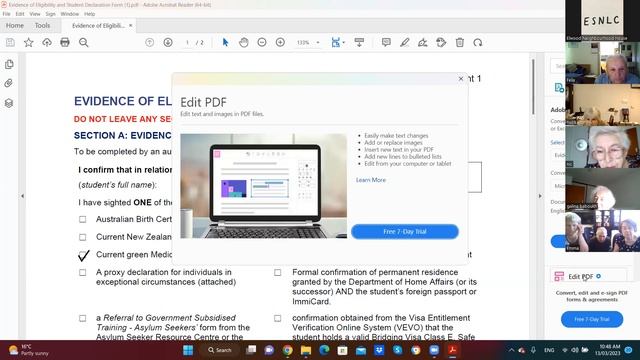Toggle scrolling mode tool
This screenshot has width=640, height=360.
(x=359, y=42)
